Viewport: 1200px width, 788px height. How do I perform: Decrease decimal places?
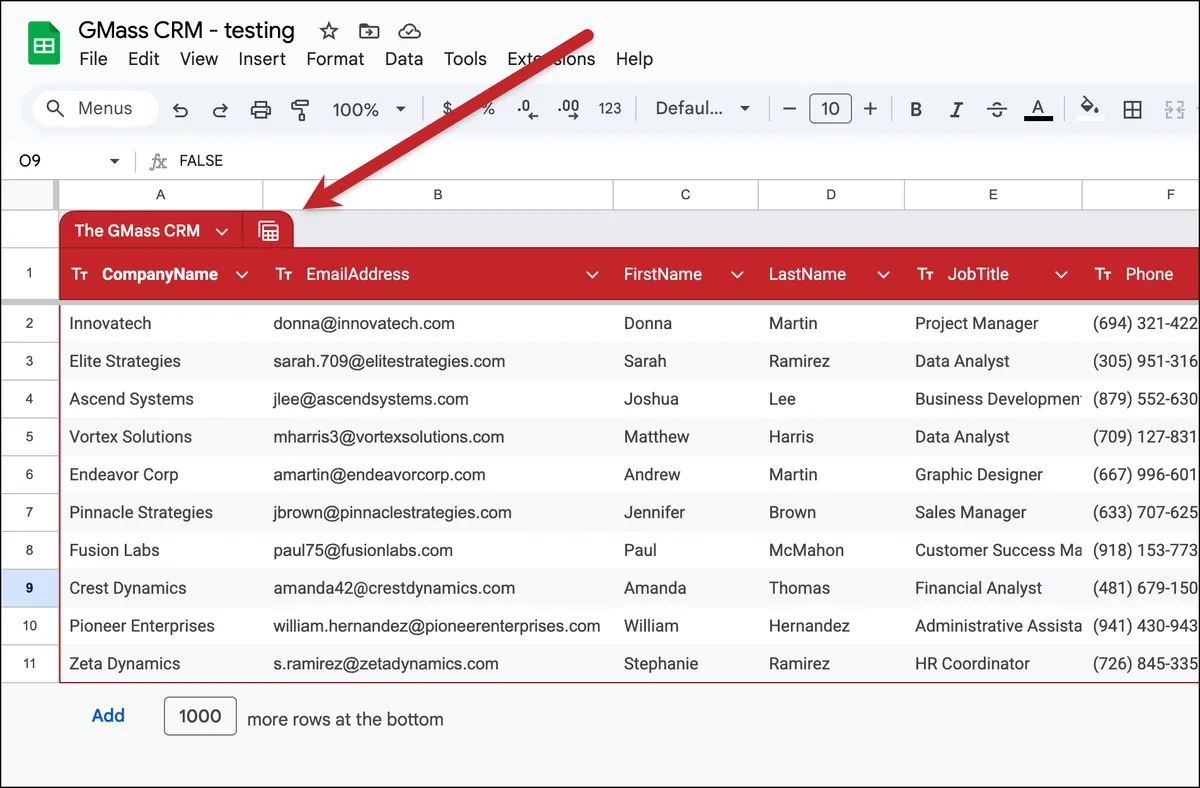click(528, 109)
